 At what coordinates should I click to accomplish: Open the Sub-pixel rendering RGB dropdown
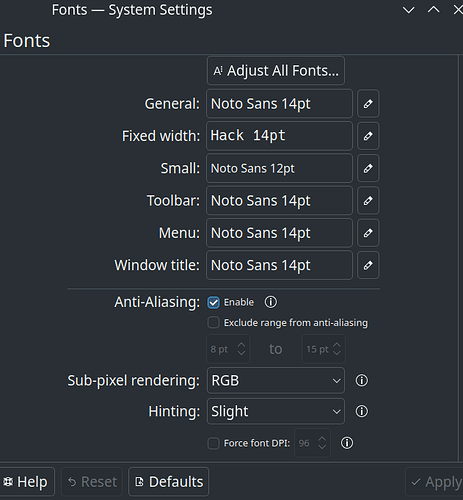[x=276, y=380]
